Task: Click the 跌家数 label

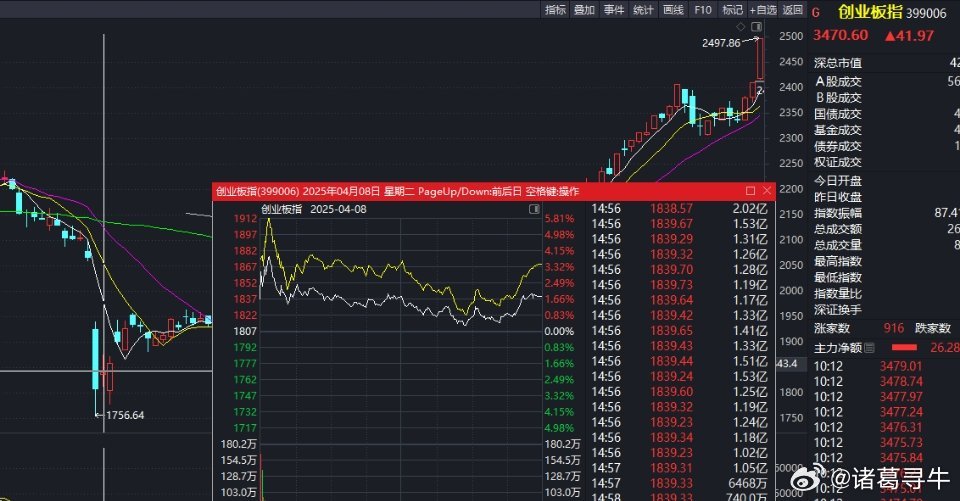Action: [x=932, y=328]
